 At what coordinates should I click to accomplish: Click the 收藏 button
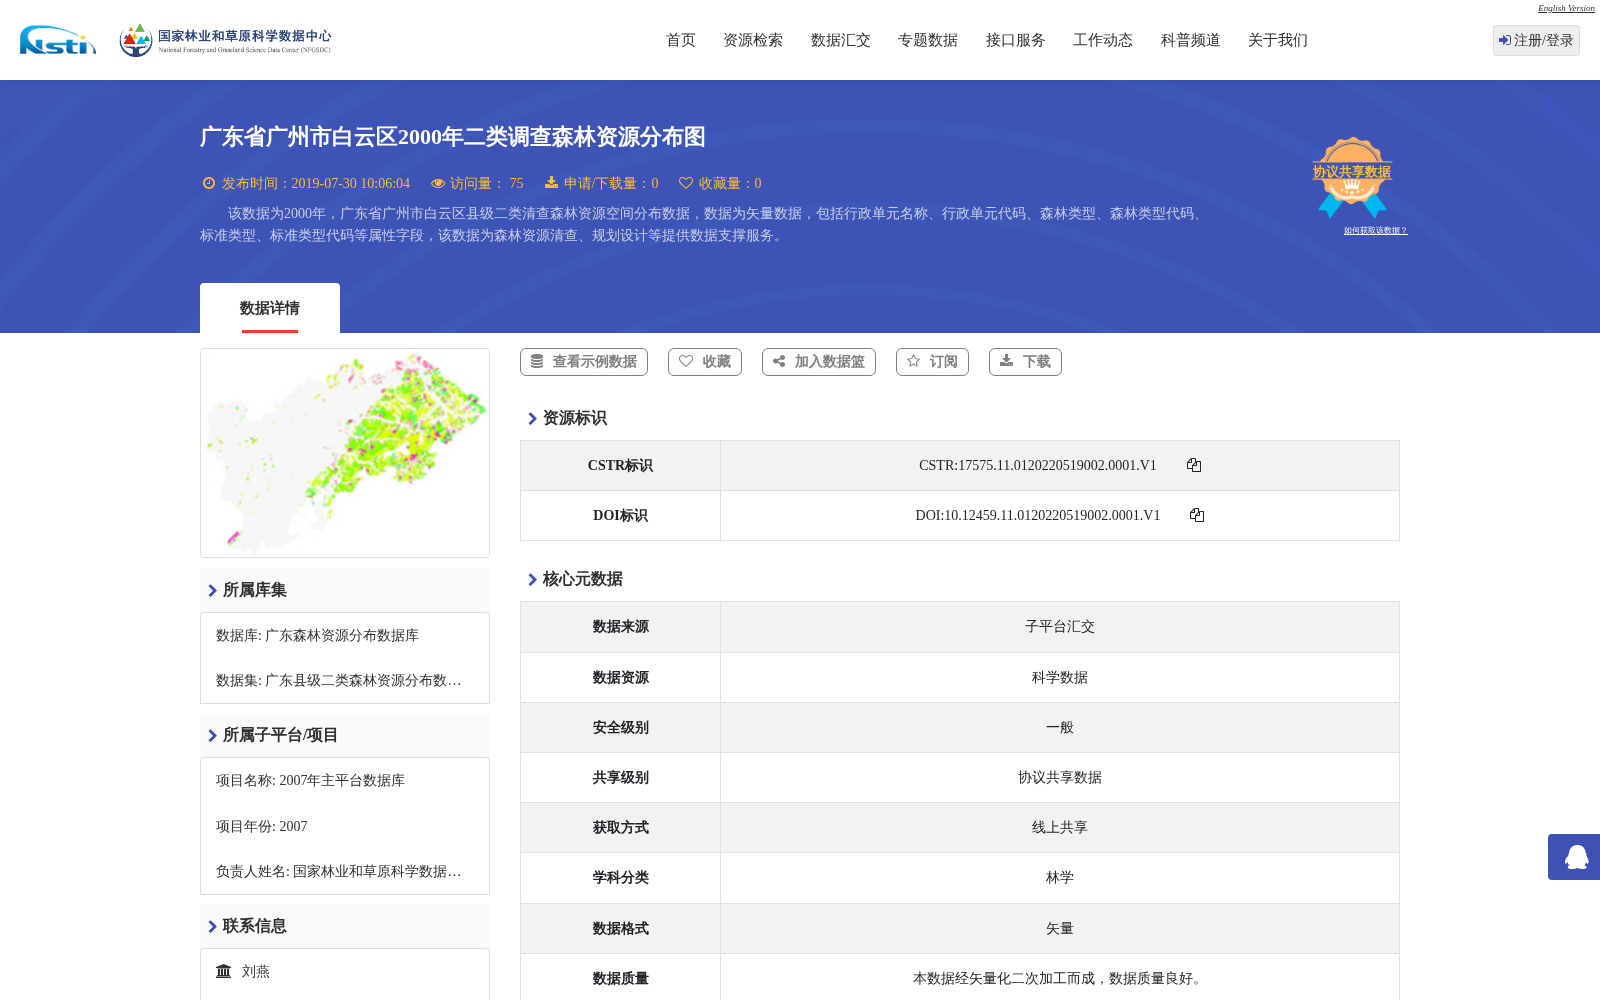coord(705,362)
